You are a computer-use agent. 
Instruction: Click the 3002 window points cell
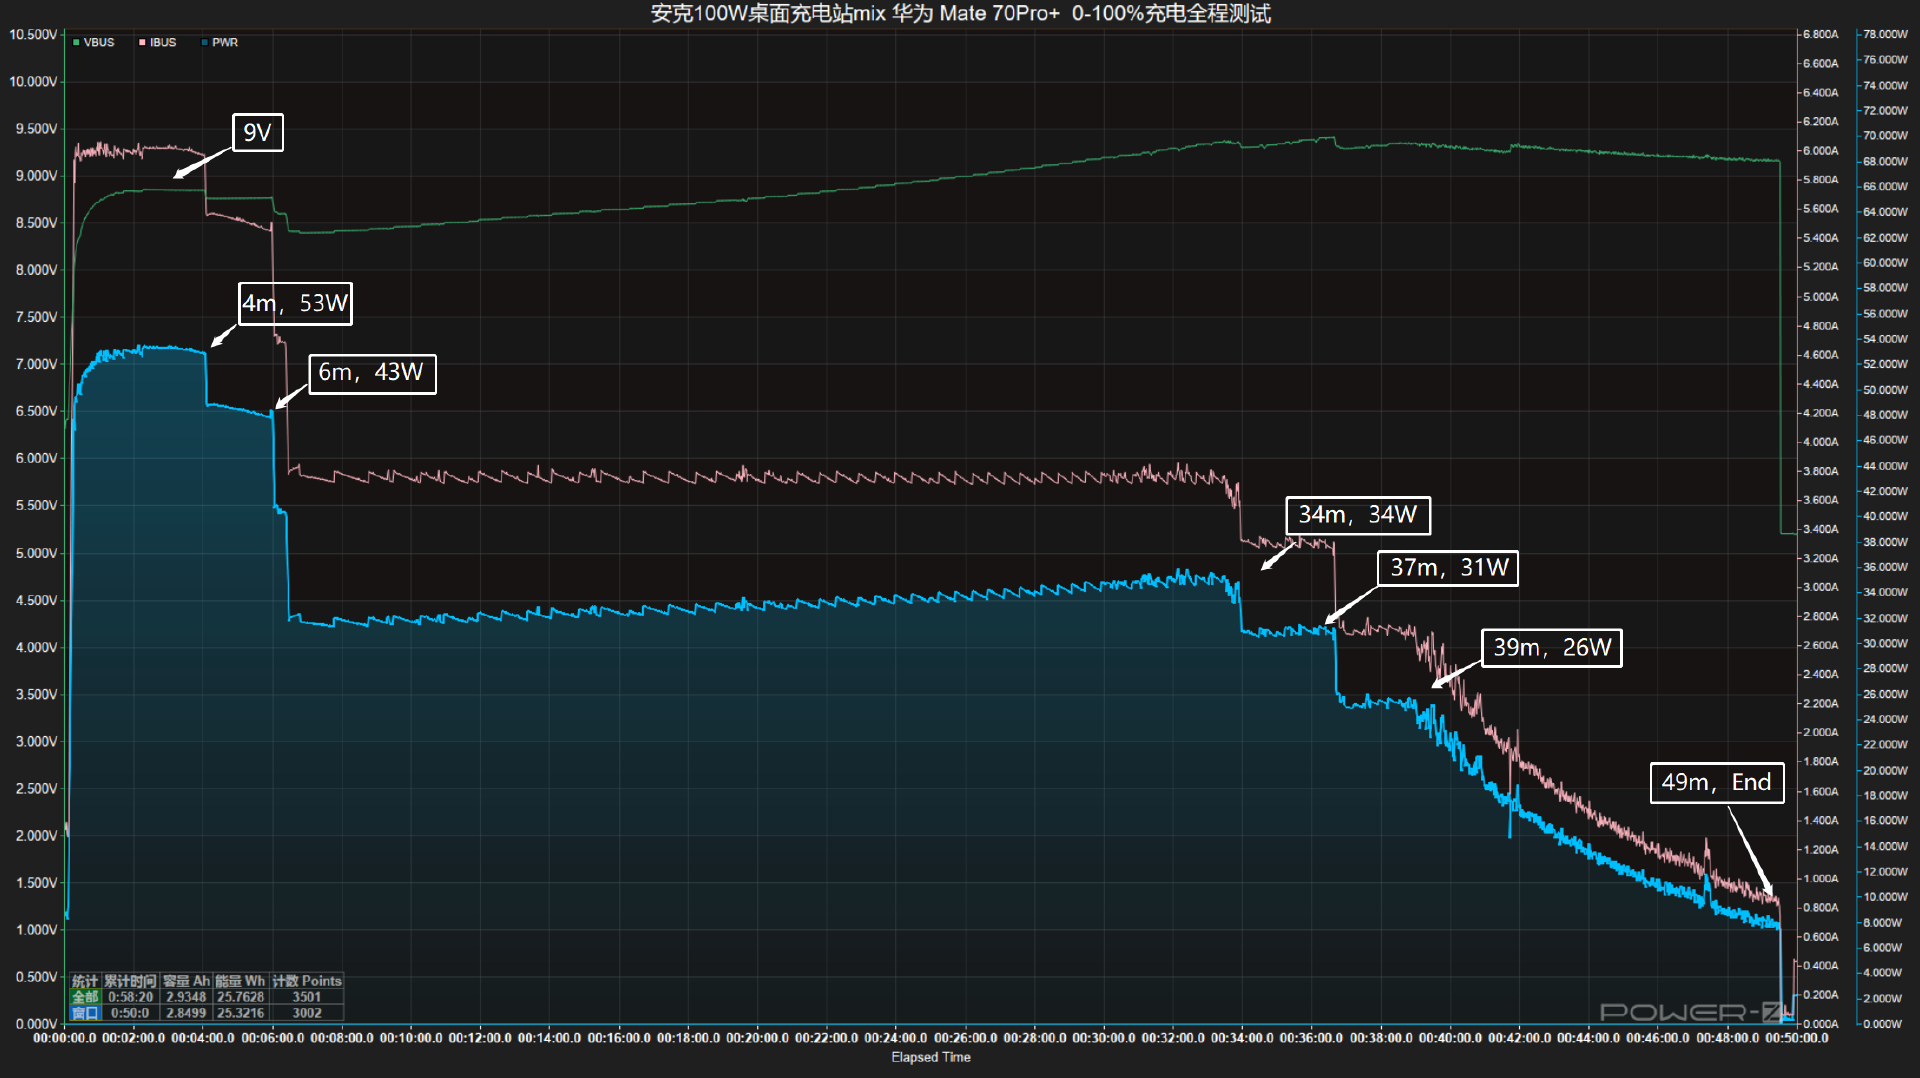307,1013
